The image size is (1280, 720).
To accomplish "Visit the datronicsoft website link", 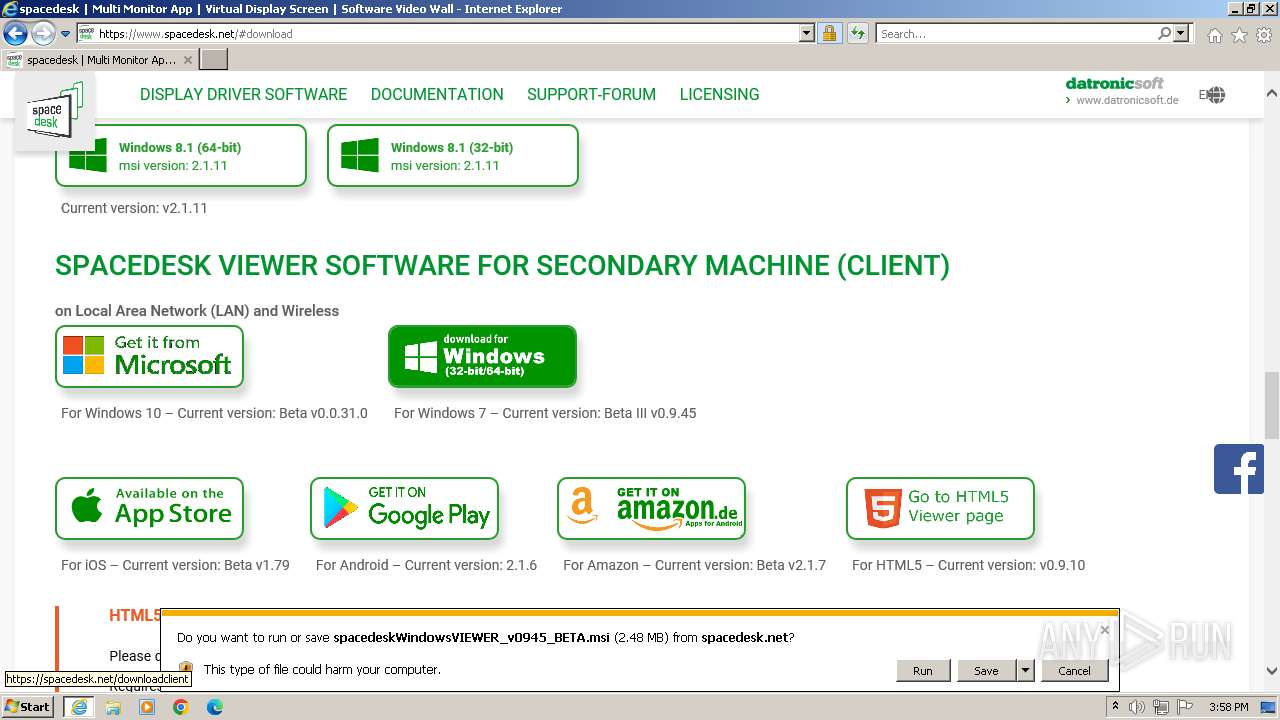I will point(1122,91).
